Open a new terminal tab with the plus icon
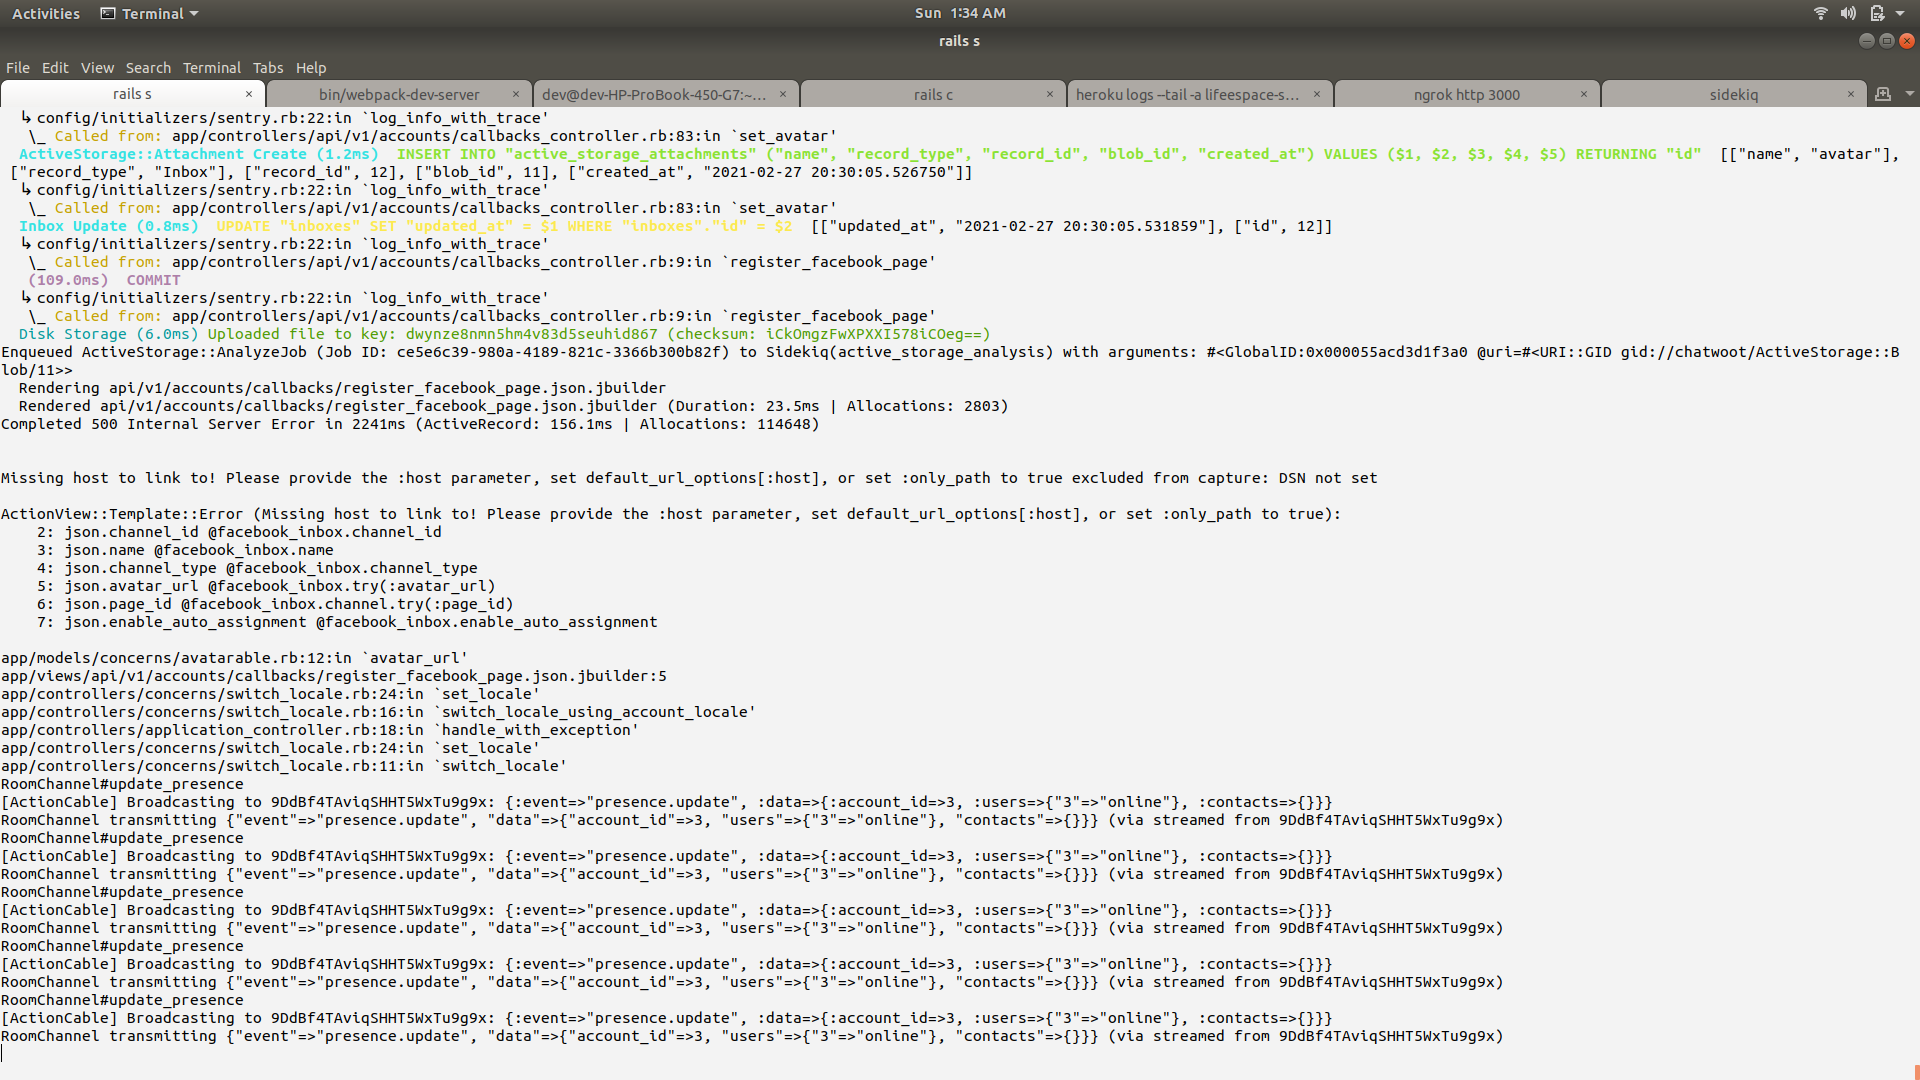Image resolution: width=1920 pixels, height=1080 pixels. (1884, 93)
